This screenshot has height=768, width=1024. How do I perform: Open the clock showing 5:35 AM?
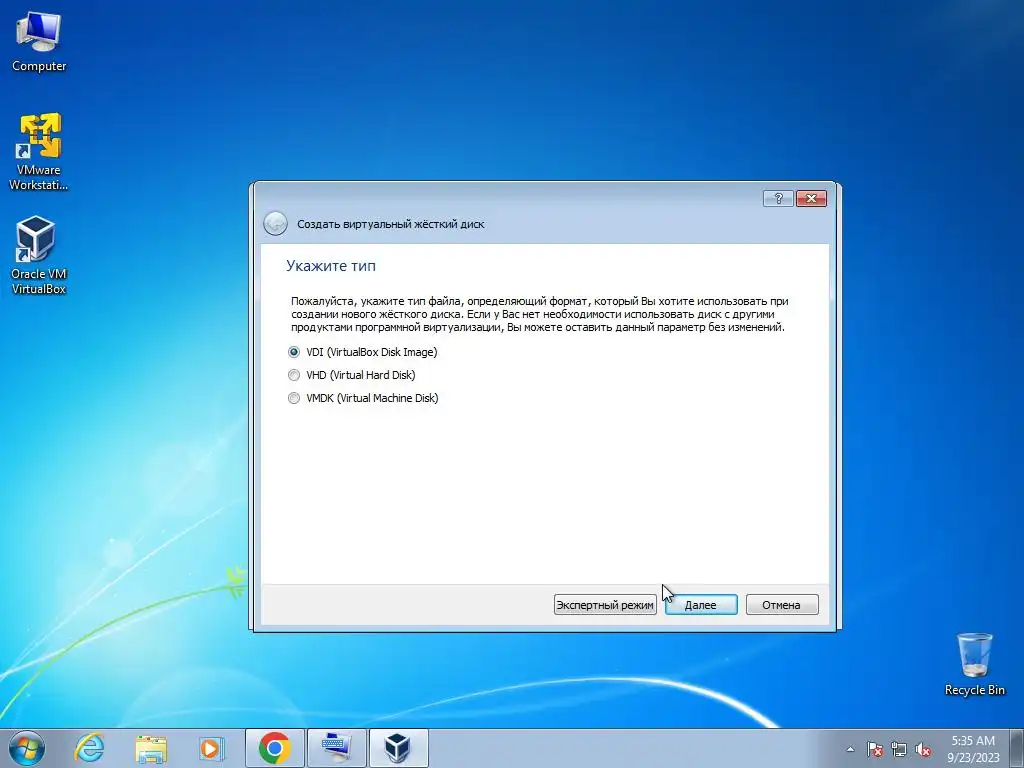tap(973, 749)
